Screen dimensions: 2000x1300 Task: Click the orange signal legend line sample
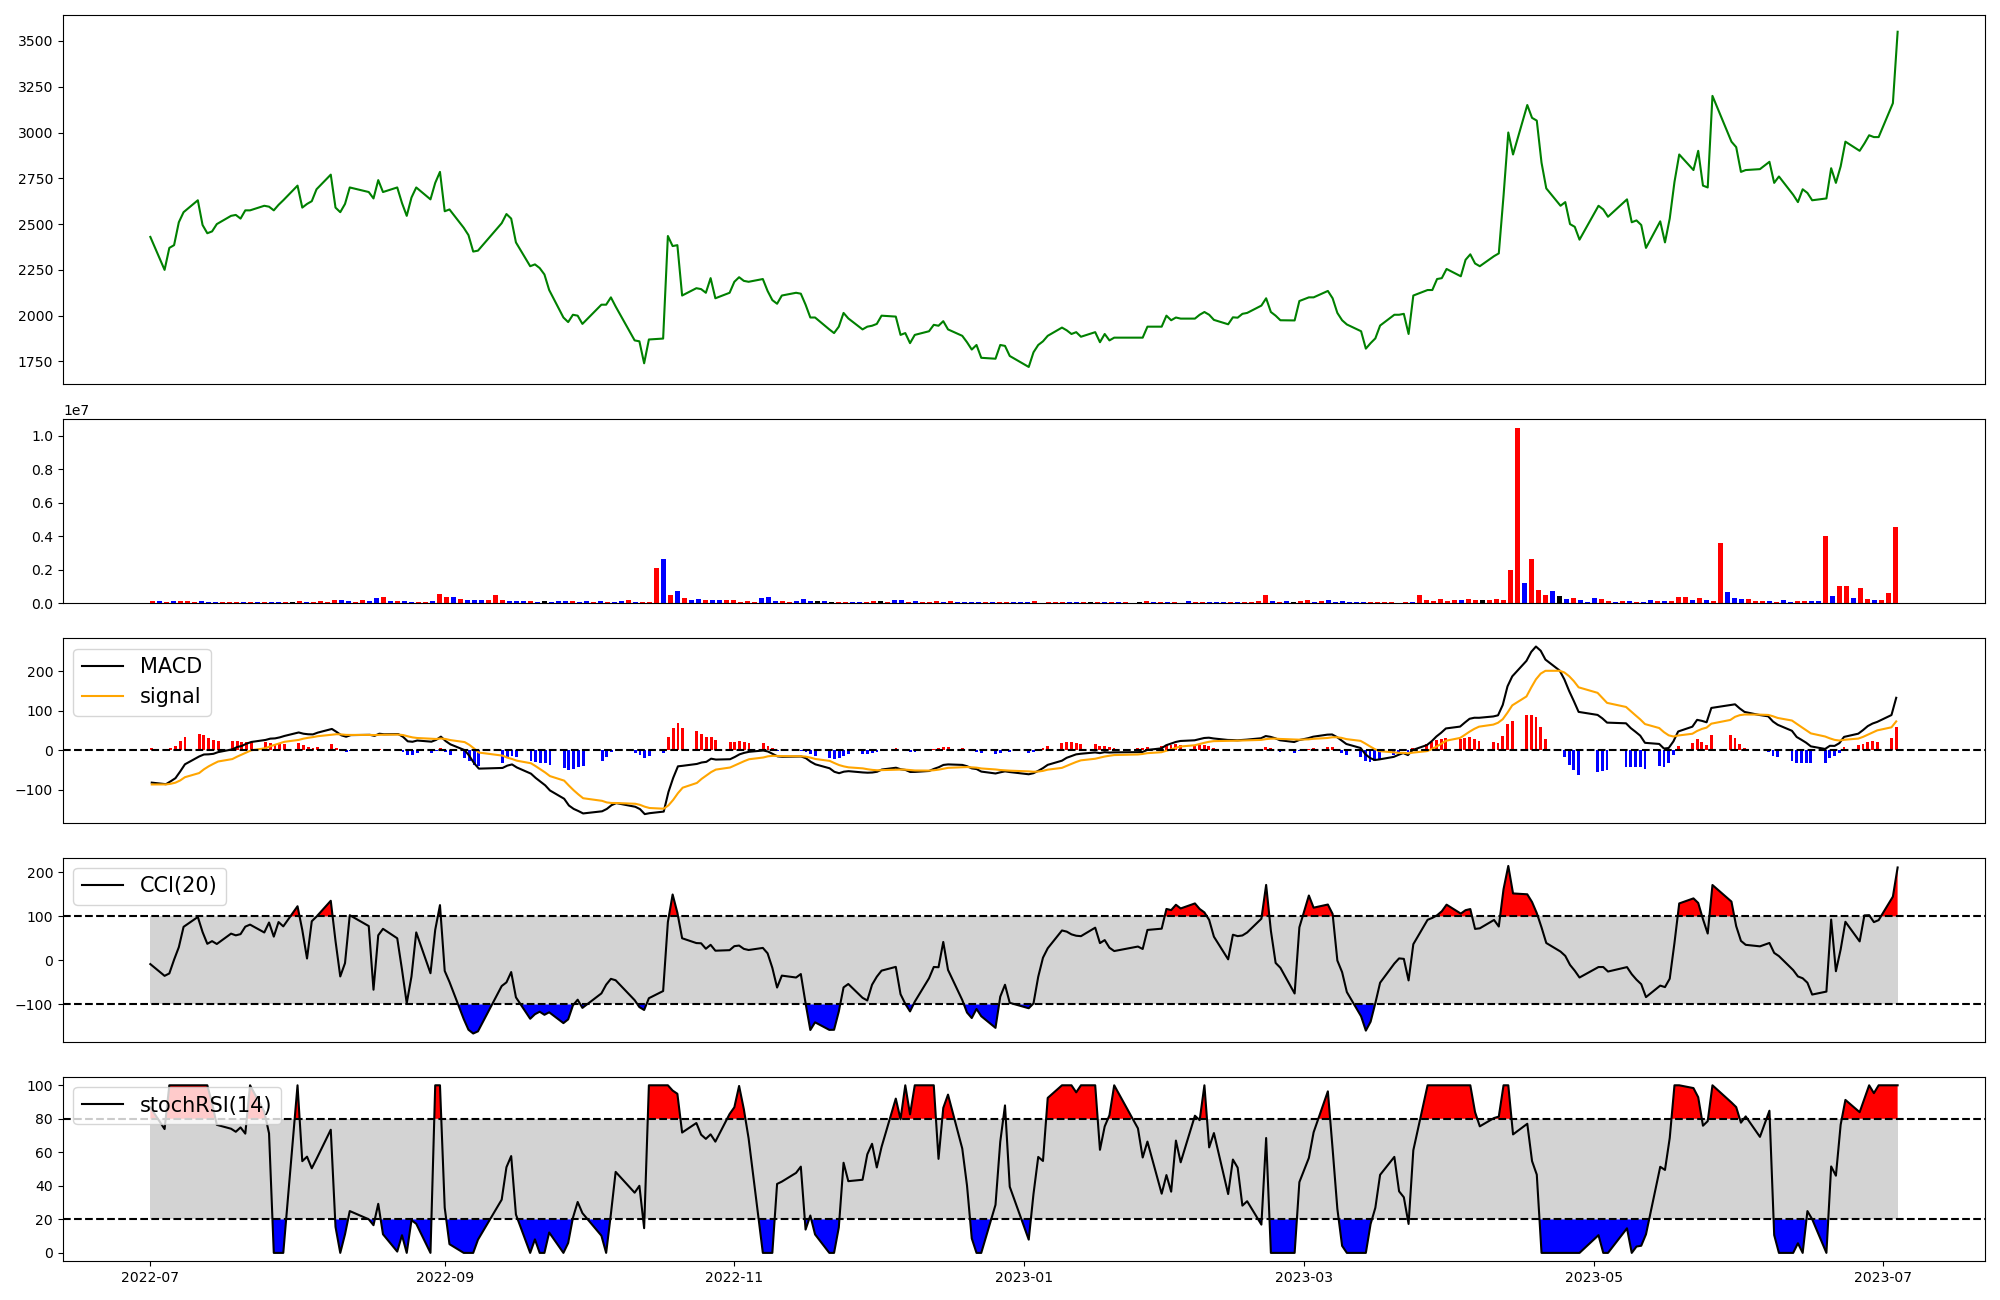102,696
